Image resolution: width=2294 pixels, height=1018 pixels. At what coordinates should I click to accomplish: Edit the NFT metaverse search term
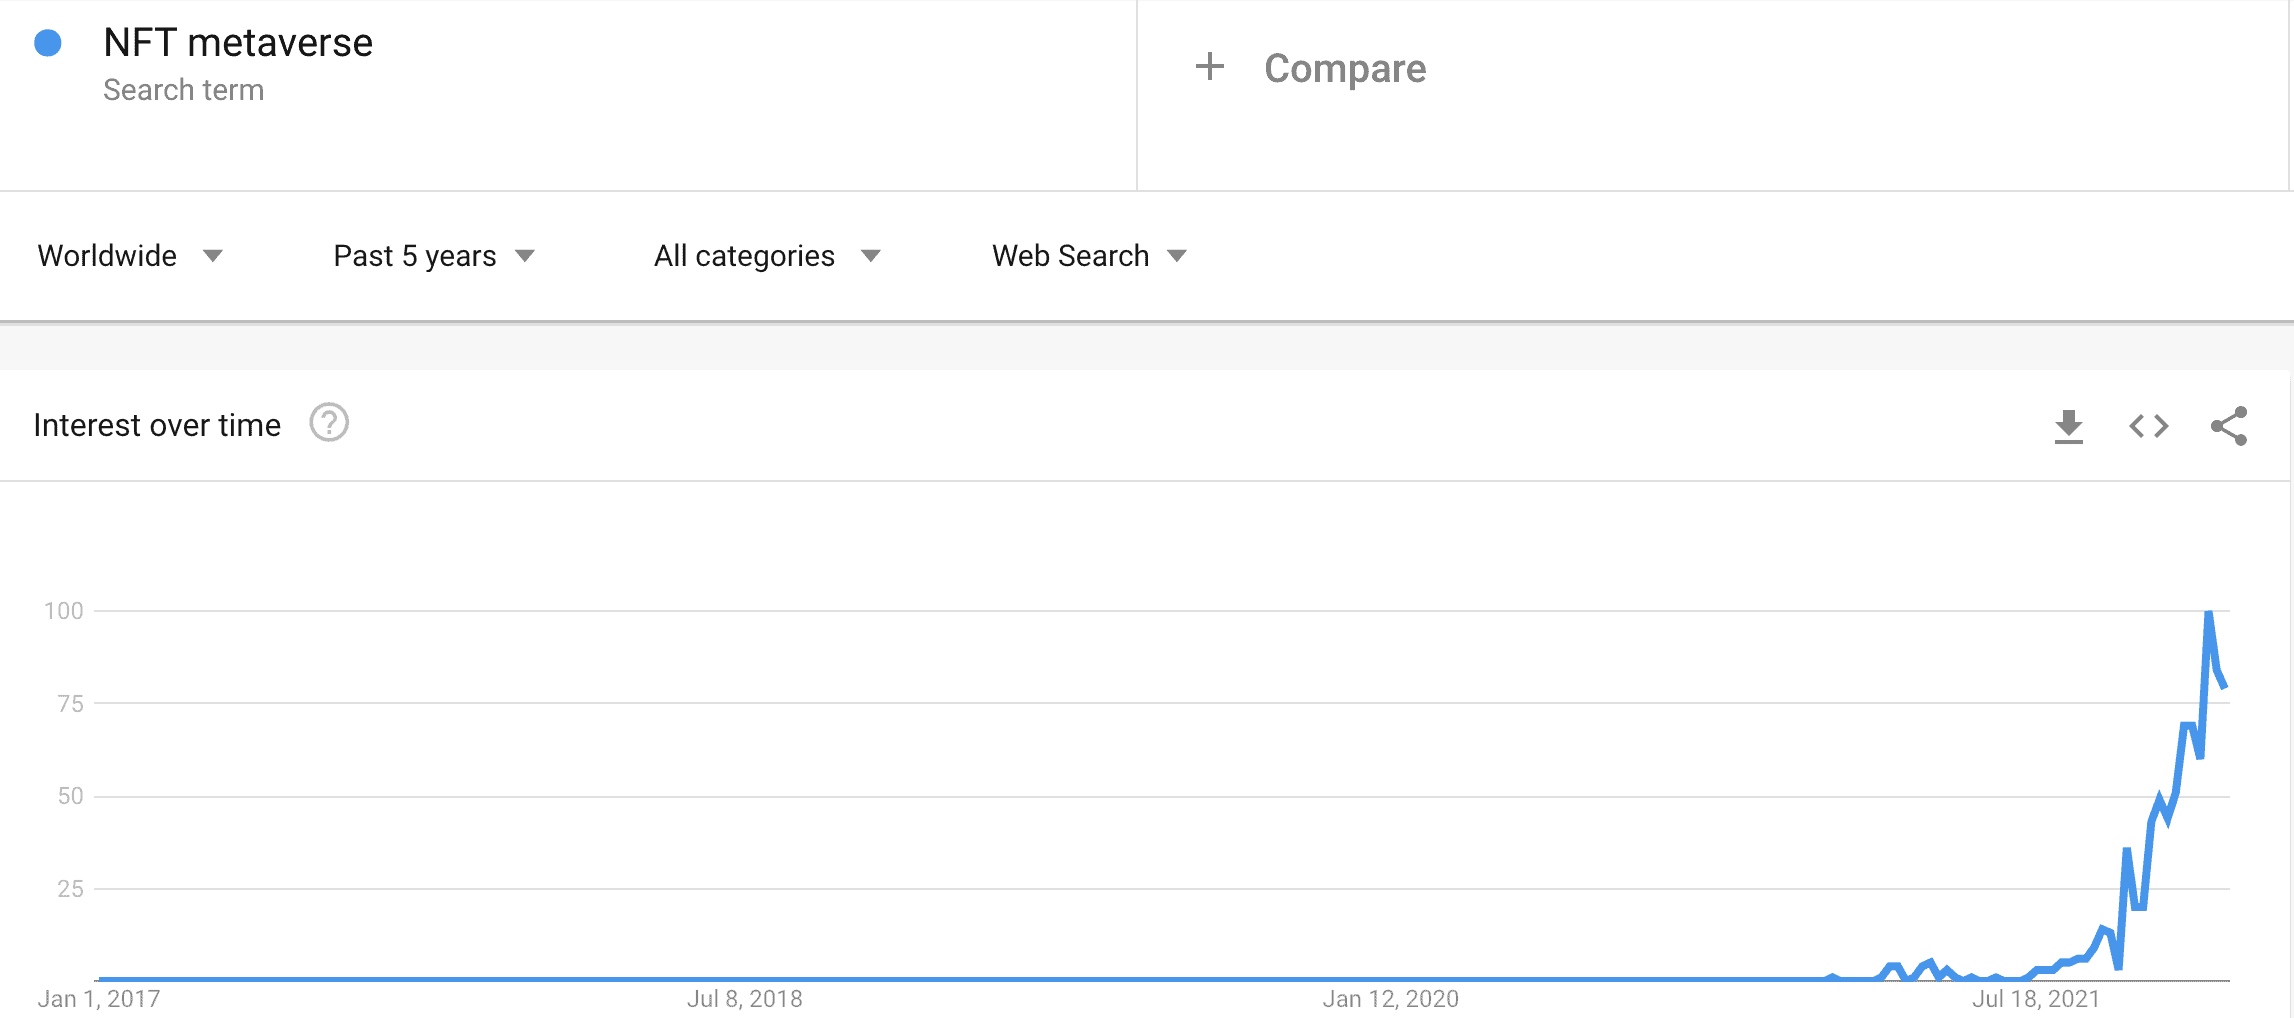[x=238, y=43]
